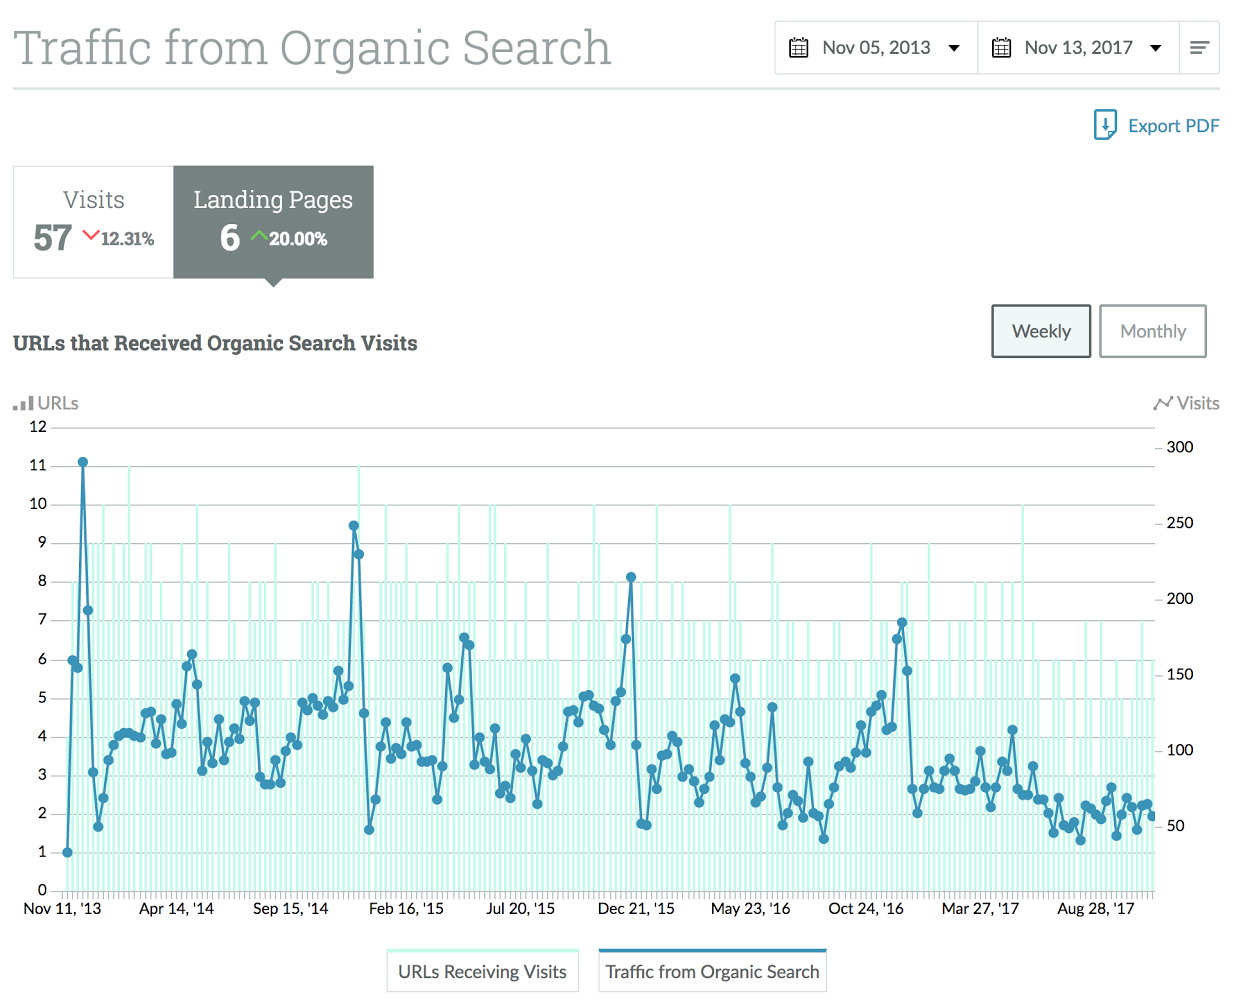This screenshot has width=1243, height=1000.
Task: Click the URLs bar chart icon
Action: coord(23,403)
